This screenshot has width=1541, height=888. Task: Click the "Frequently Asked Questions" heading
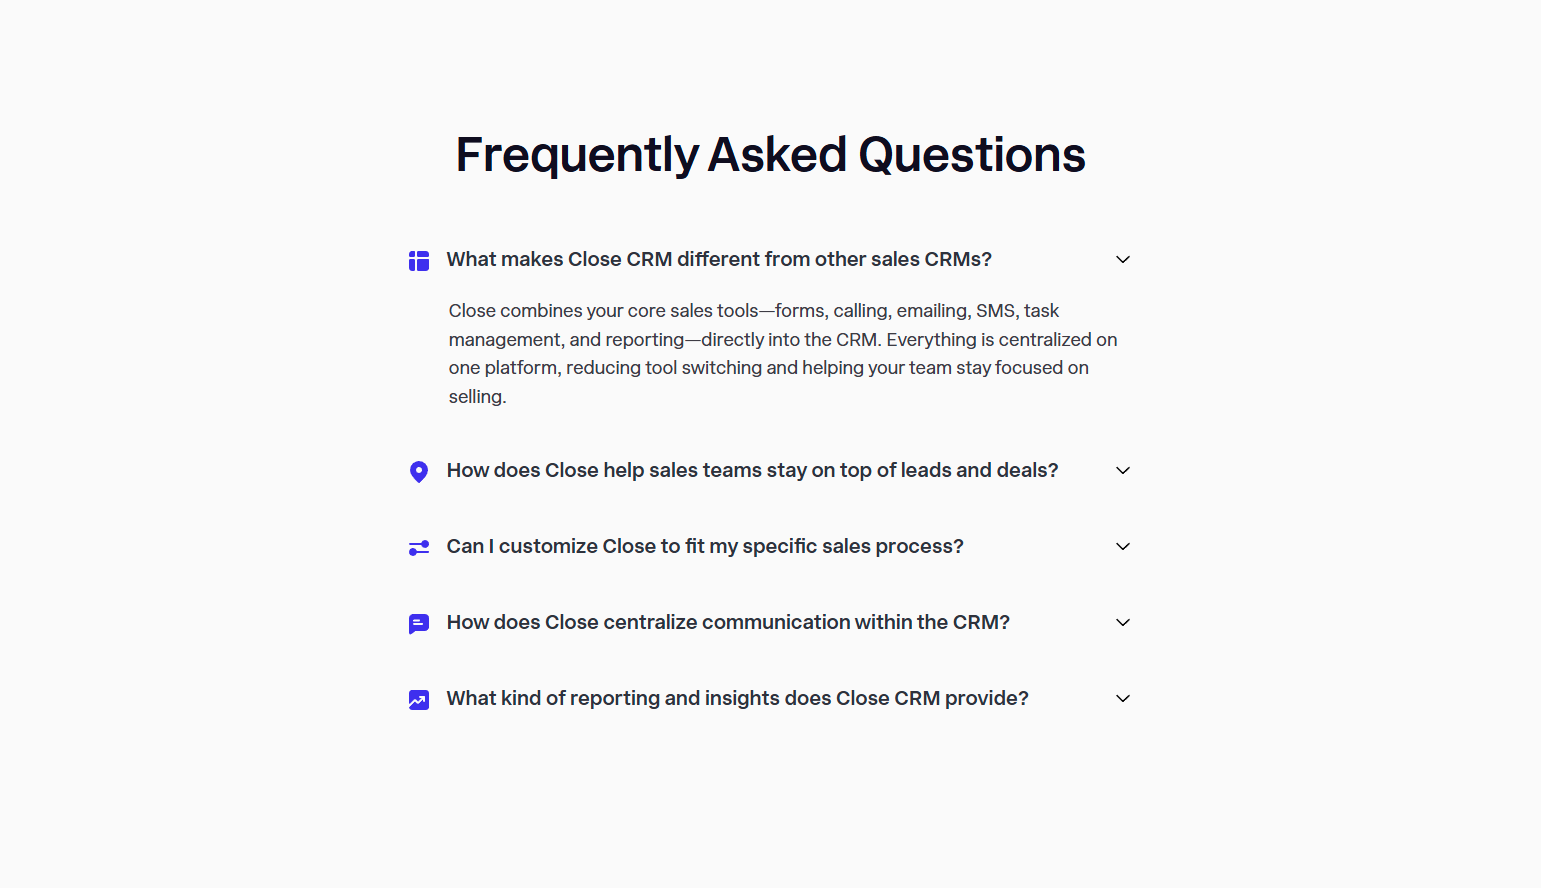[x=770, y=155]
